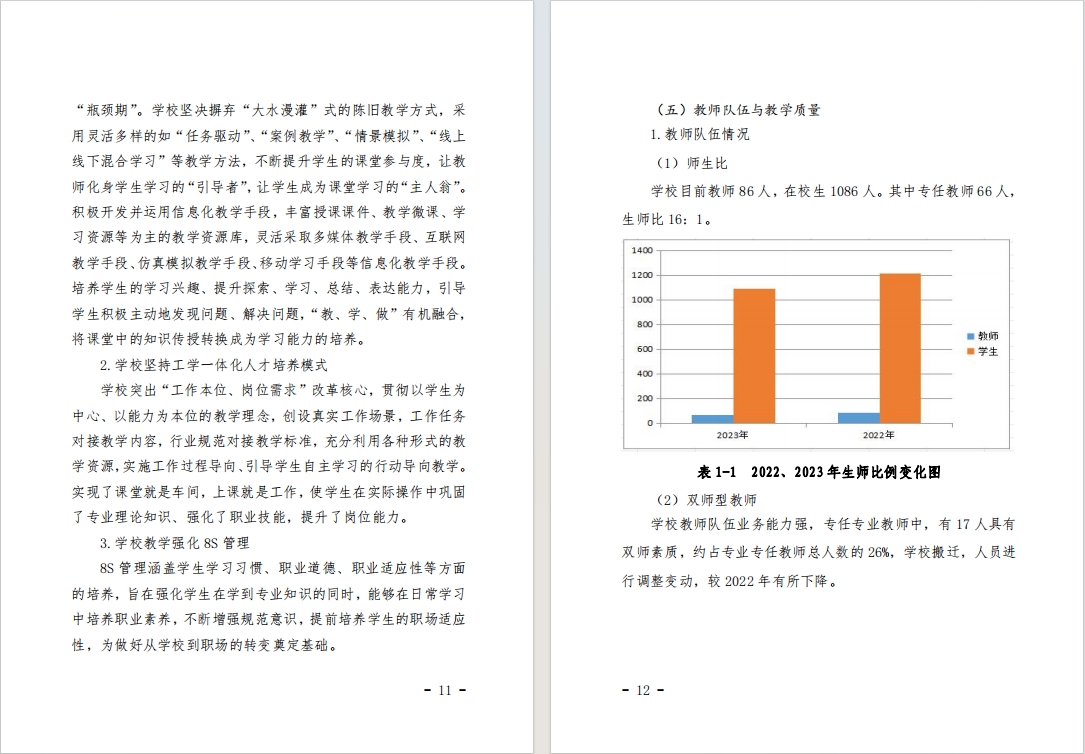Select the orange student bar for 2022年

tap(900, 347)
